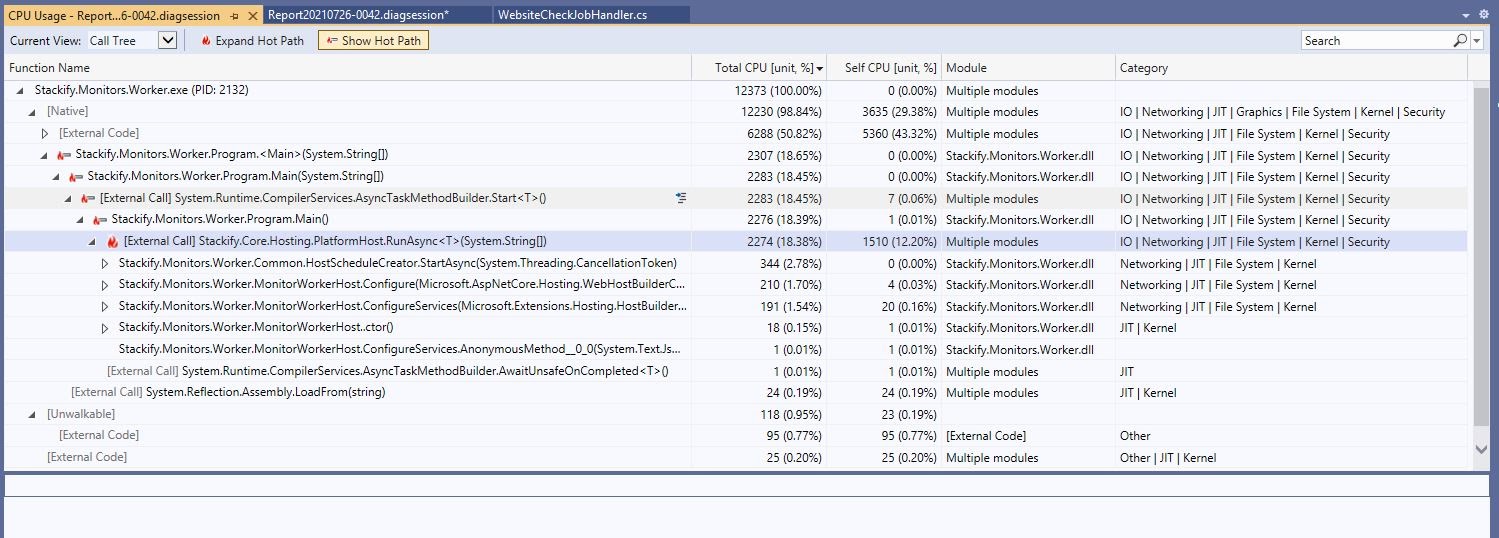Click inside the Search input field
This screenshot has width=1499, height=538.
1377,41
